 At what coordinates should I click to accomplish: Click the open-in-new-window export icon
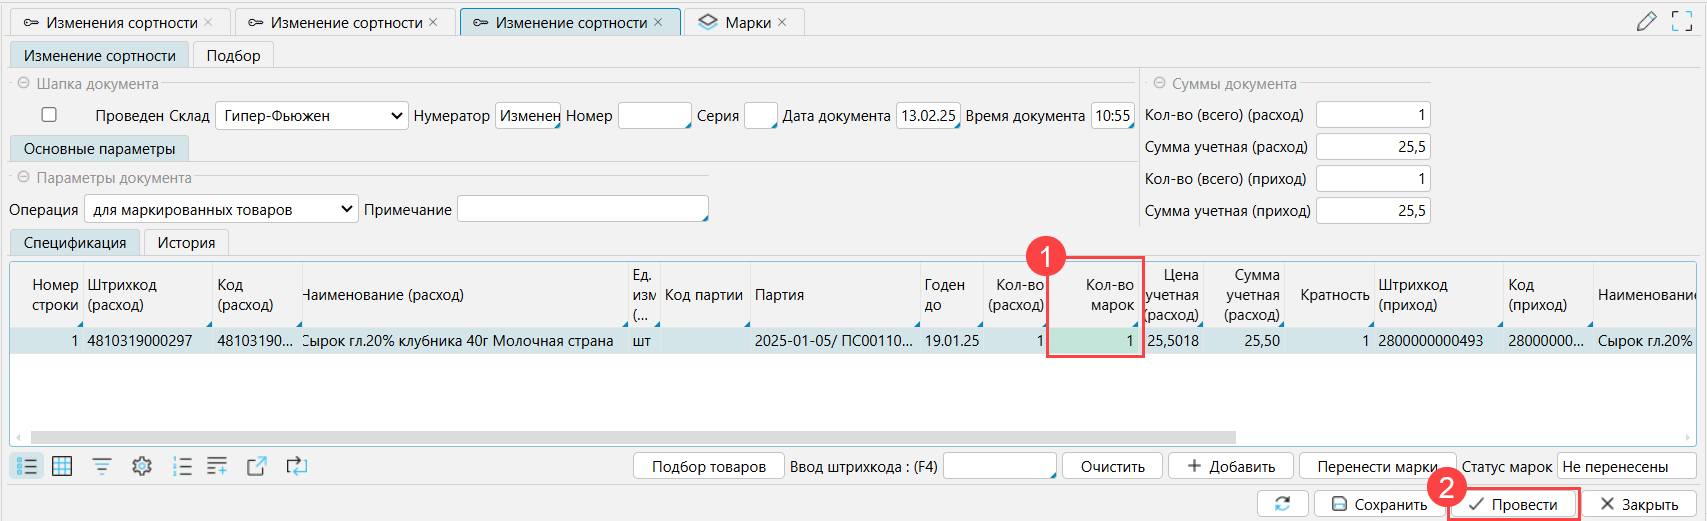[x=257, y=466]
